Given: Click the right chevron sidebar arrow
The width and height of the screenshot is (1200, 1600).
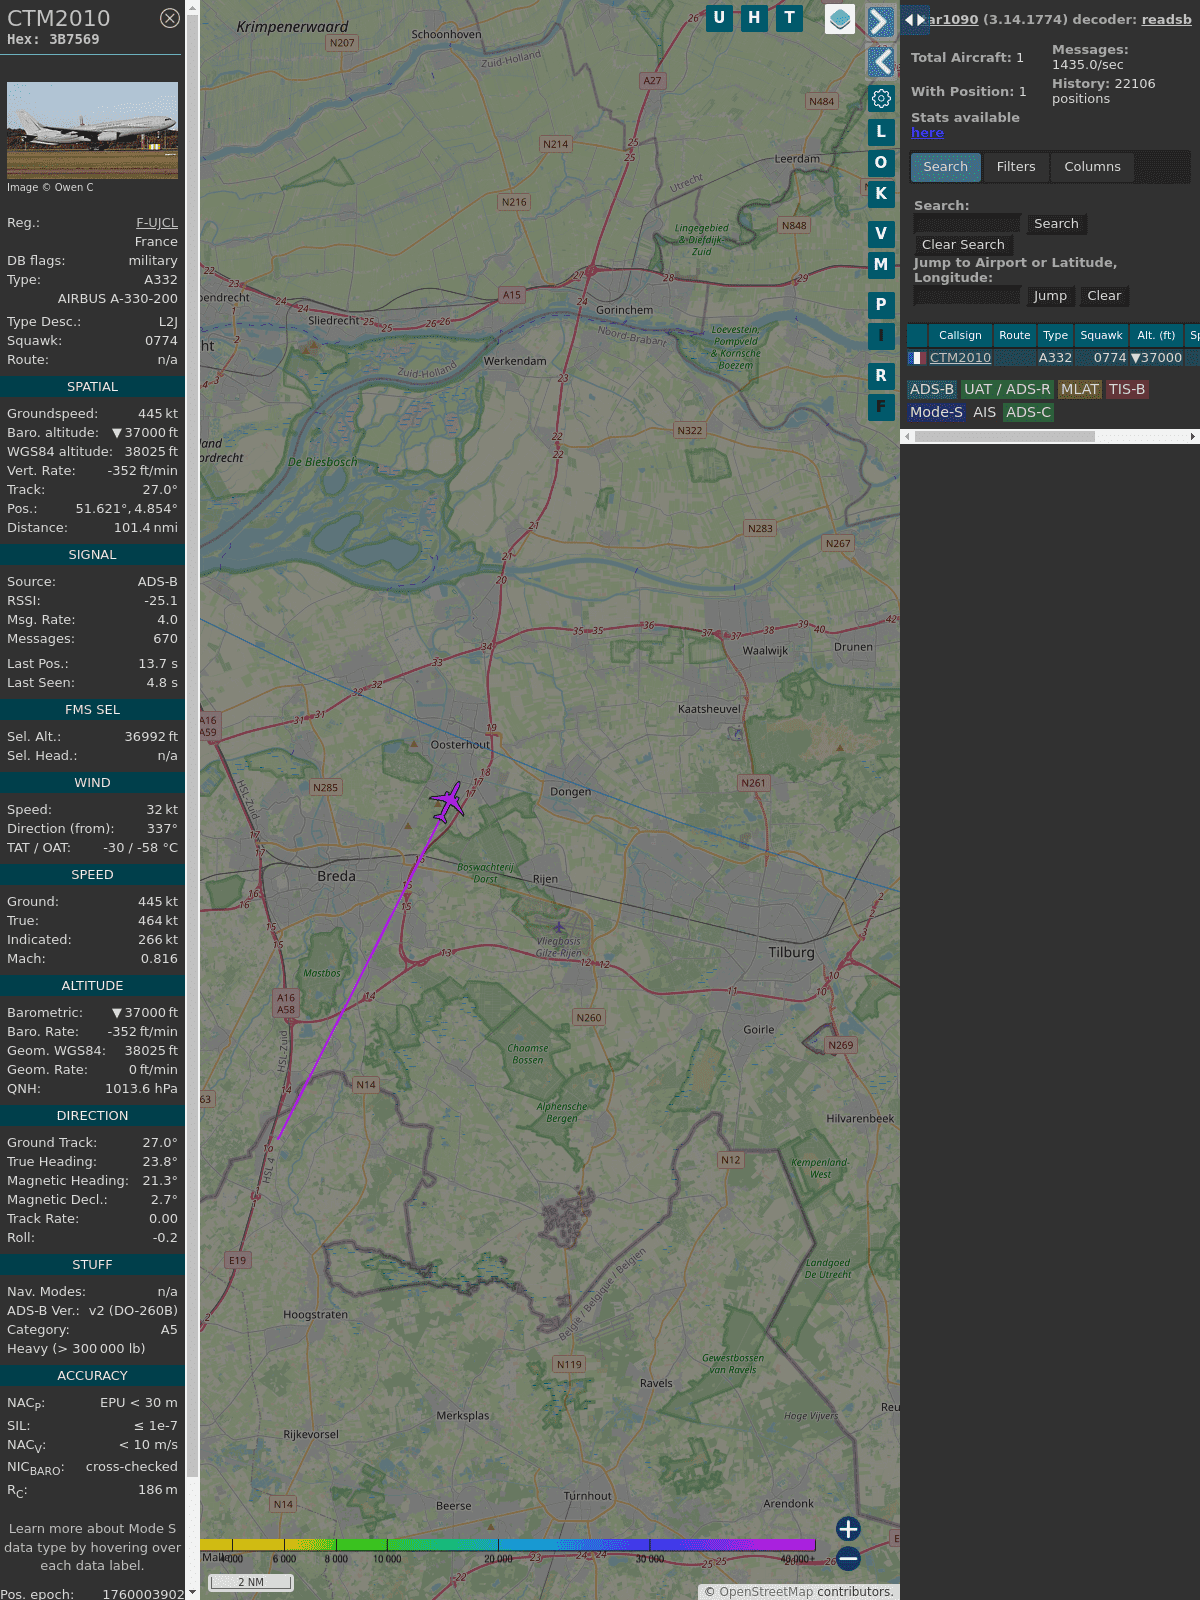Looking at the screenshot, I should (x=880, y=21).
